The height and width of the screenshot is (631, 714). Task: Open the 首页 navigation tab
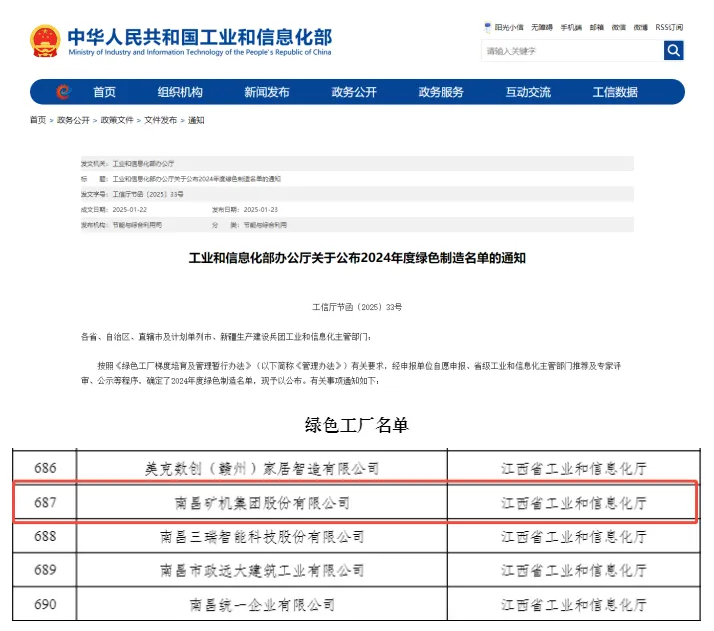105,92
